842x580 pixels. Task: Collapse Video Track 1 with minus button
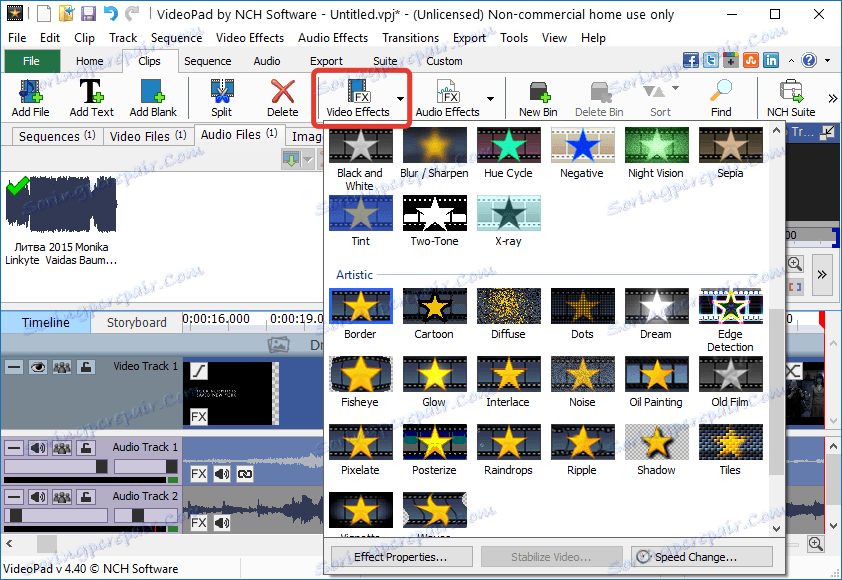14,367
